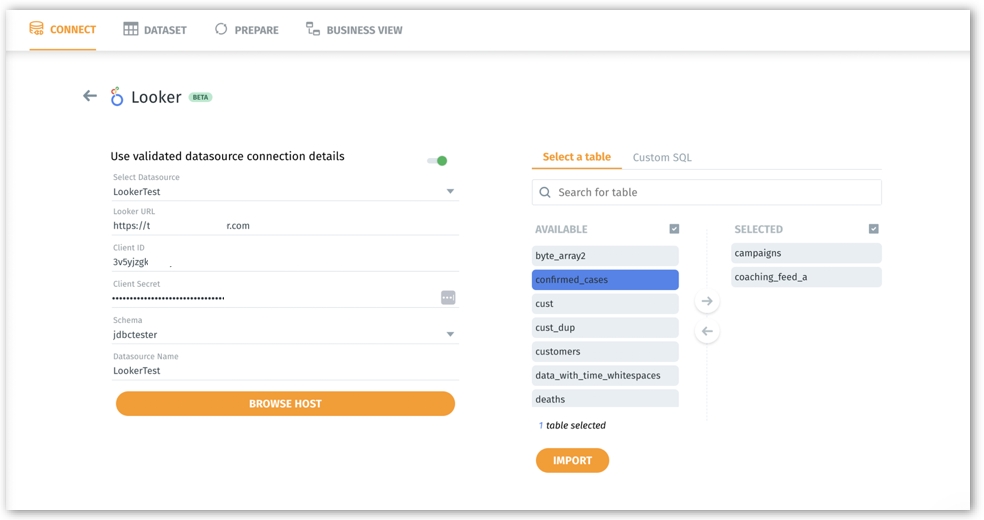The image size is (984, 520).
Task: Click the Import button
Action: tap(572, 460)
